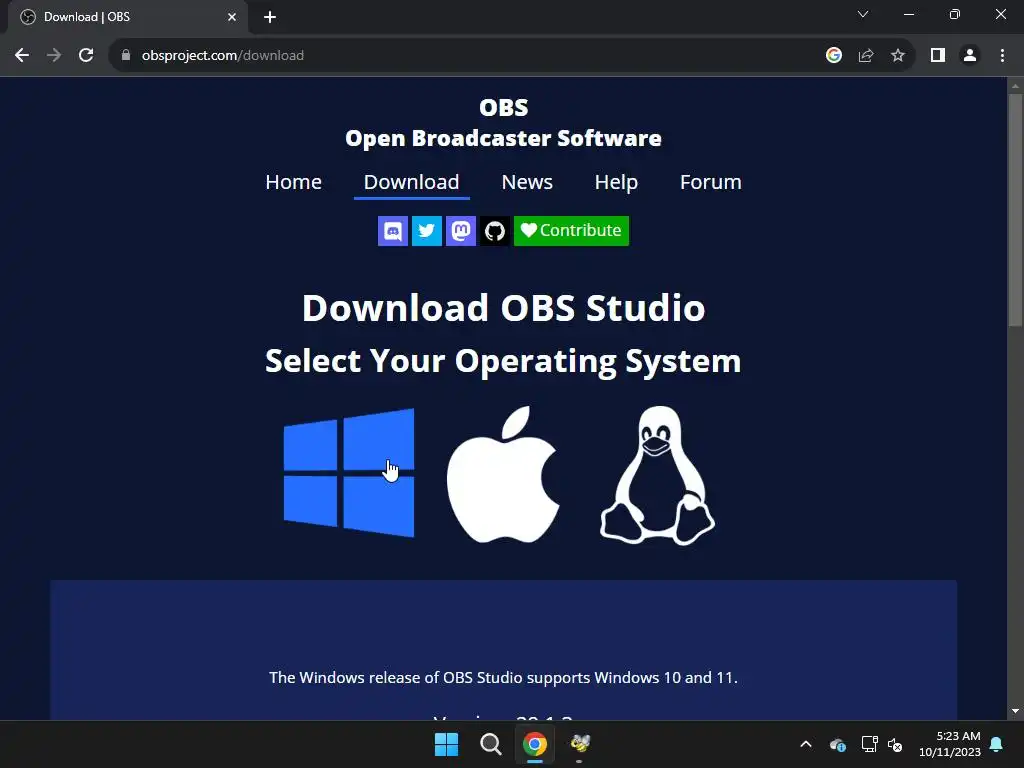Open Windows taskbar search
Viewport: 1024px width, 768px height.
[x=490, y=744]
